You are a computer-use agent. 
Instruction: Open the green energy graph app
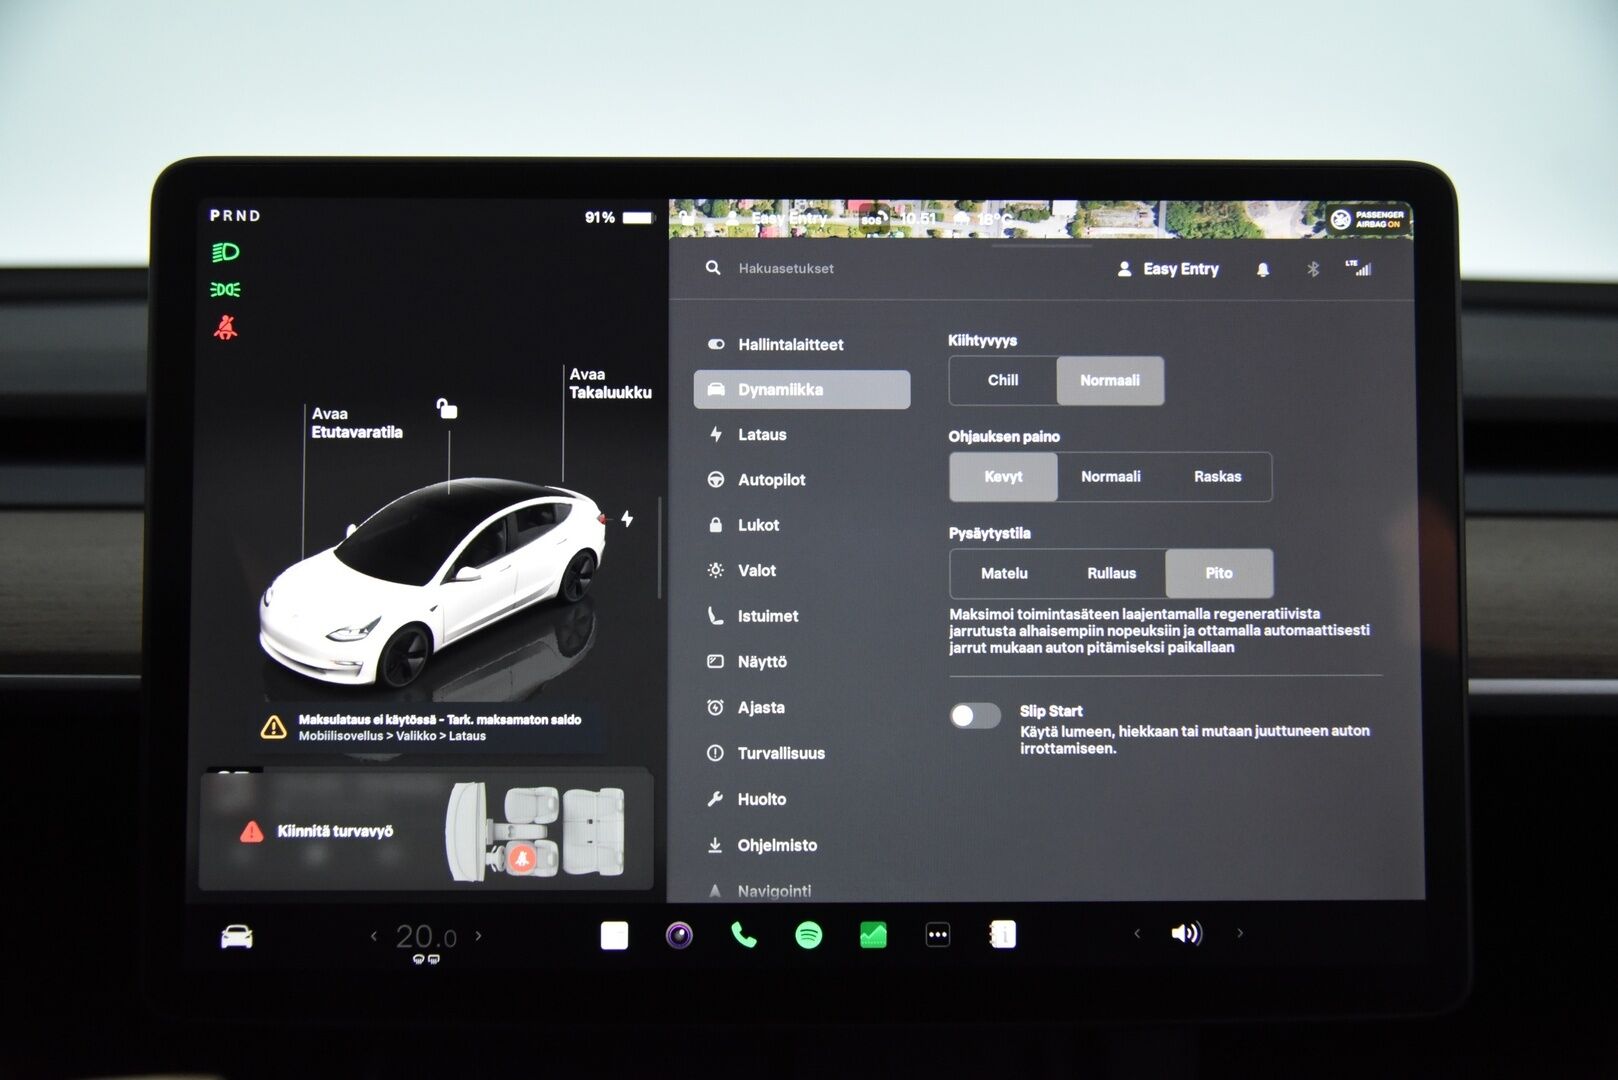click(873, 935)
